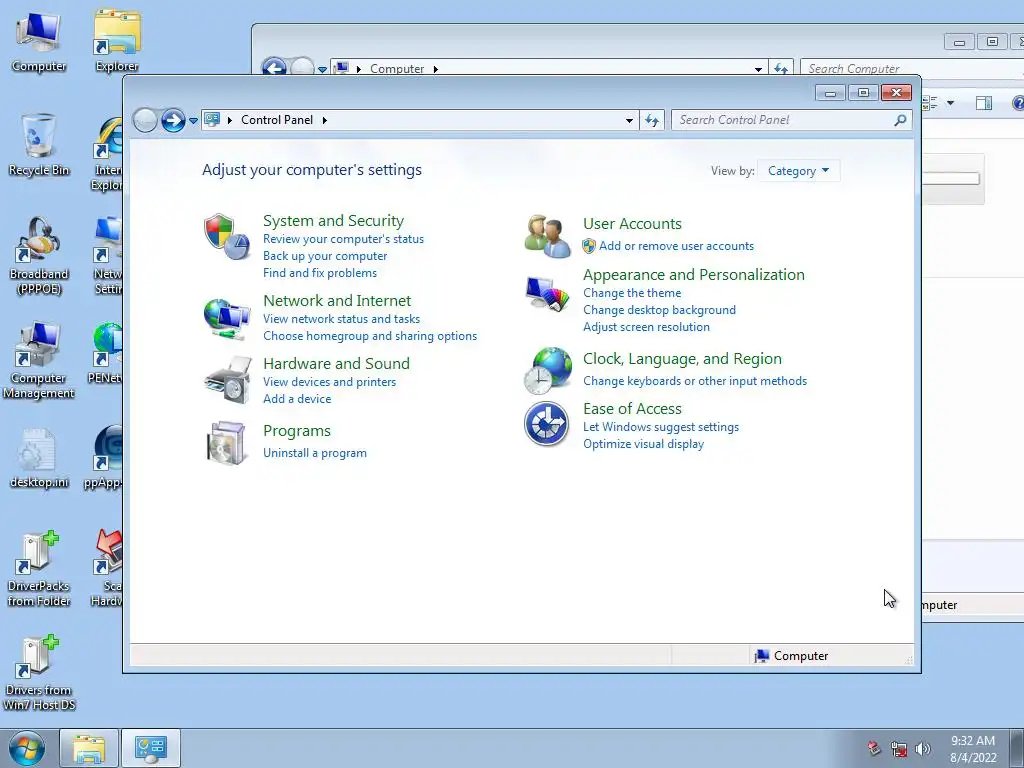This screenshot has height=768, width=1024.
Task: Open the View by Category dropdown
Action: coord(798,171)
